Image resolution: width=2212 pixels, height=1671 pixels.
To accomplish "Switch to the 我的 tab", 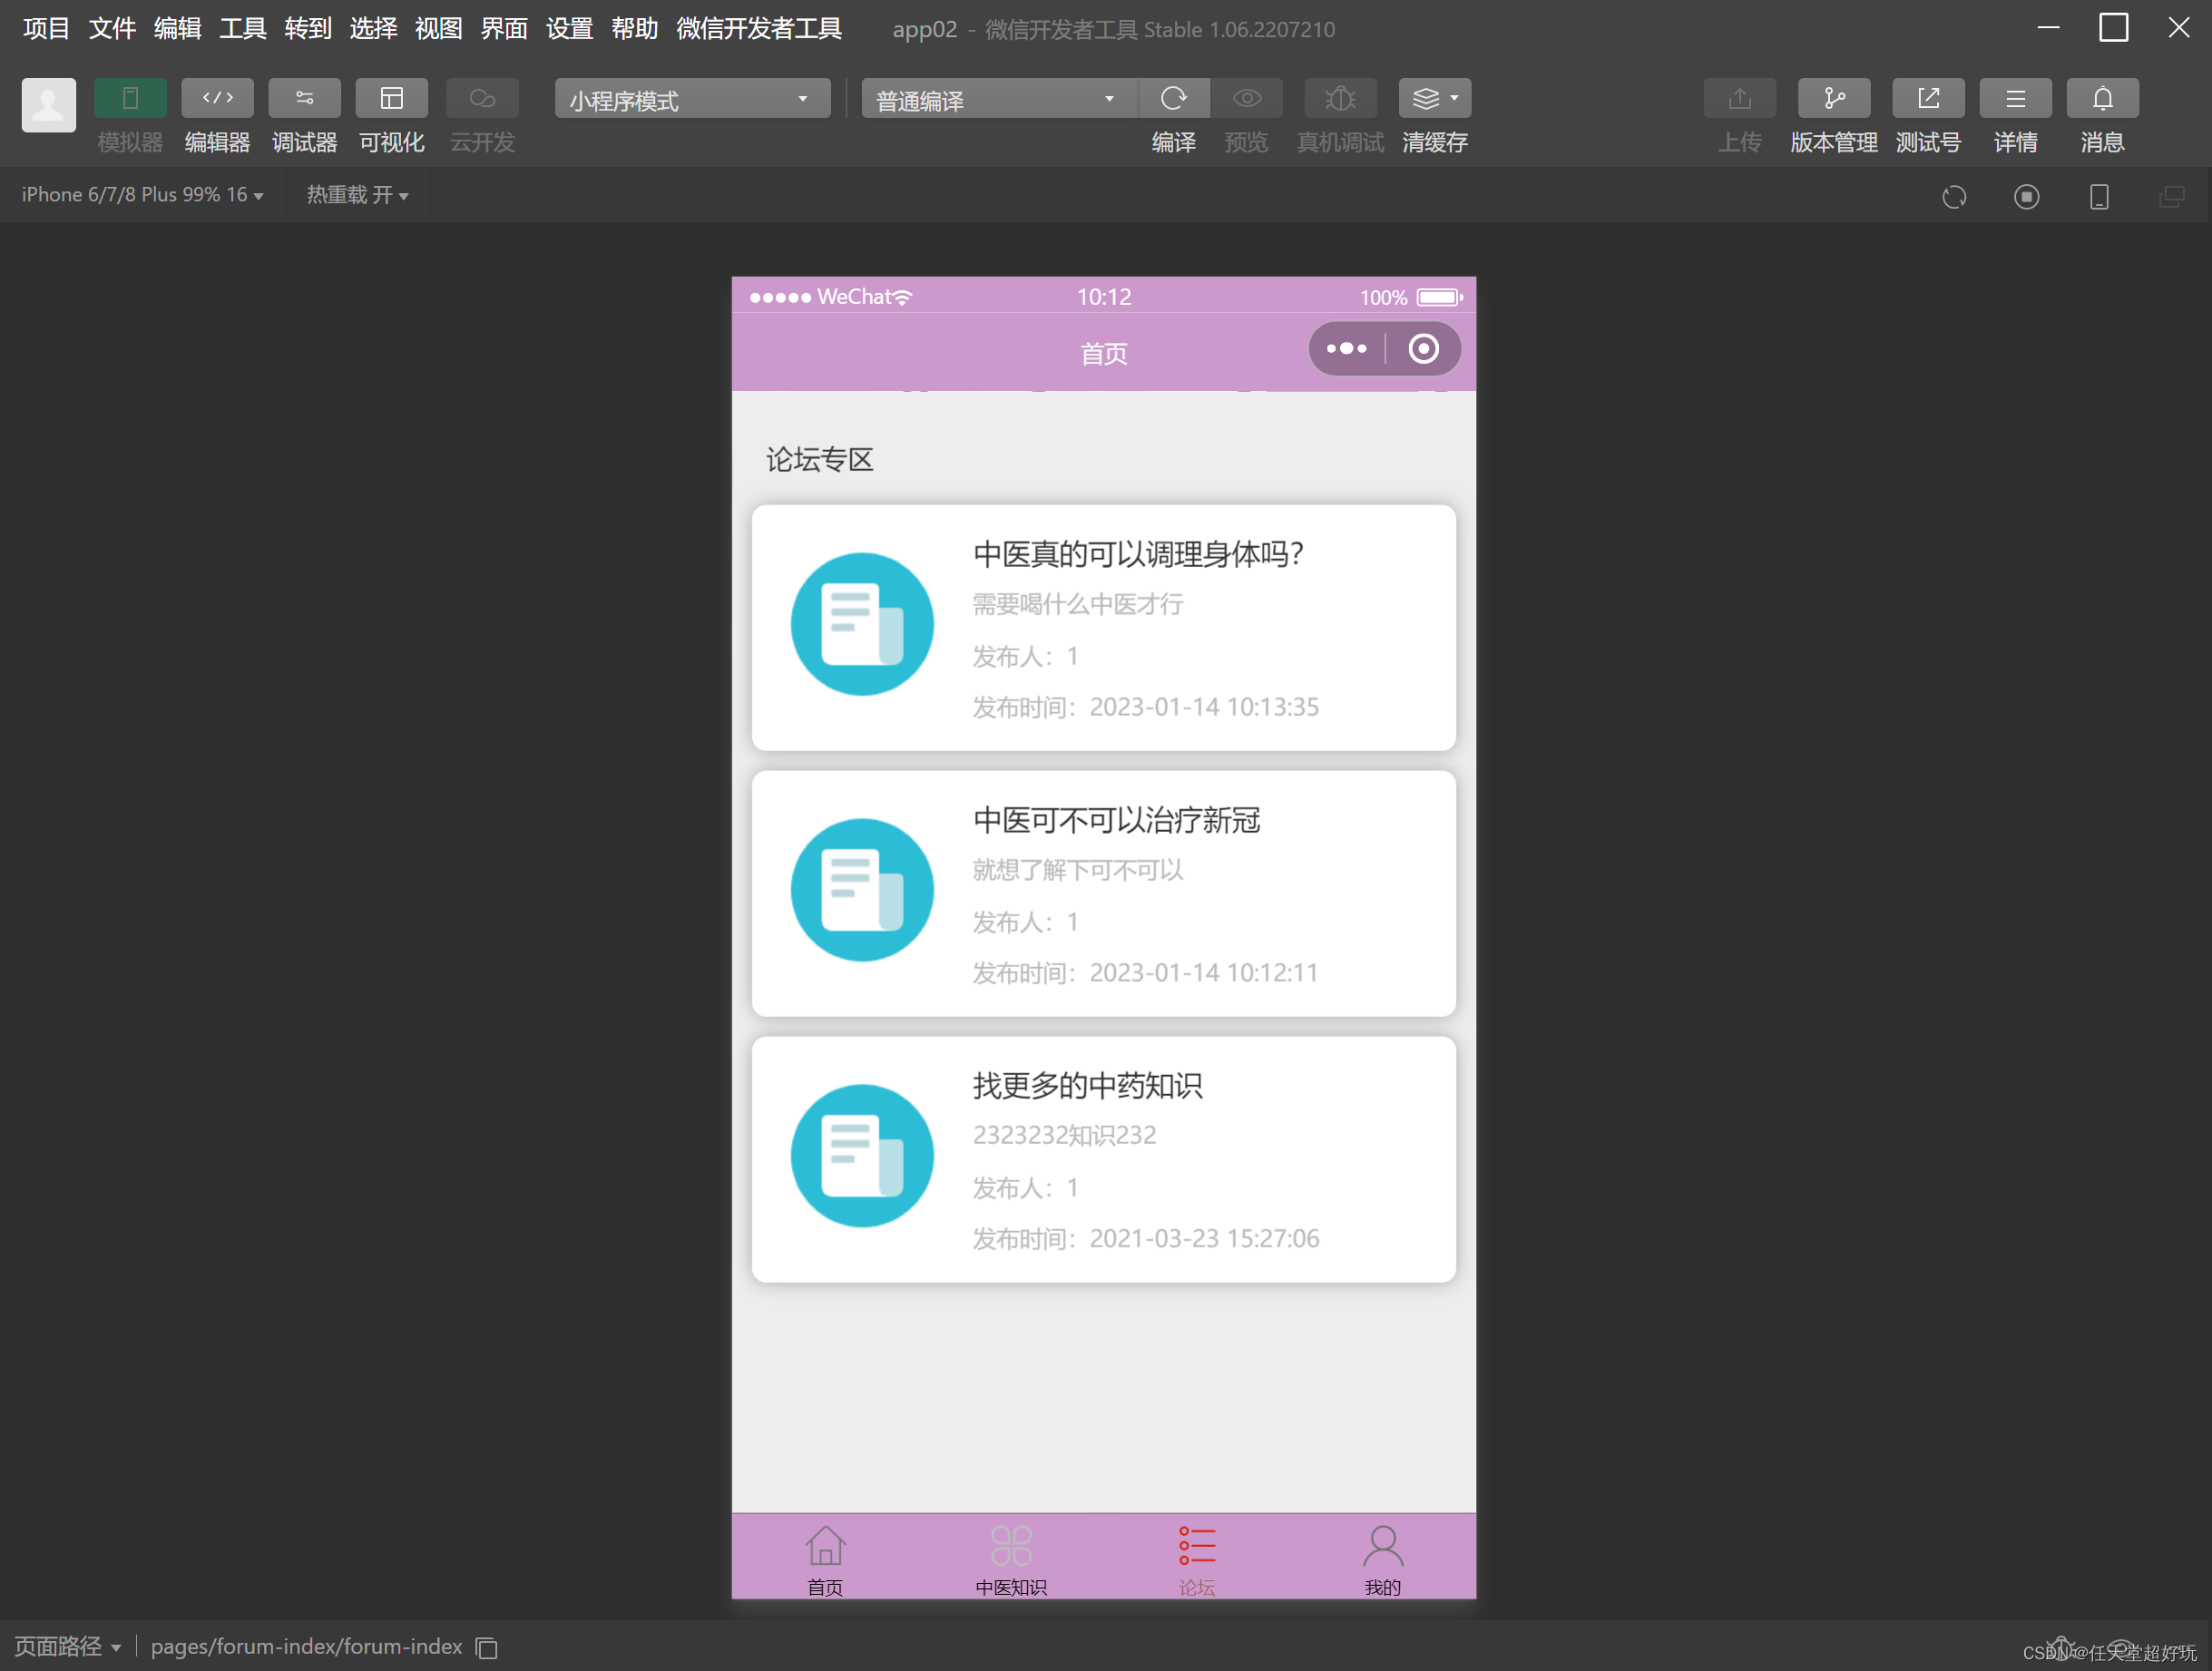I will click(1382, 1558).
